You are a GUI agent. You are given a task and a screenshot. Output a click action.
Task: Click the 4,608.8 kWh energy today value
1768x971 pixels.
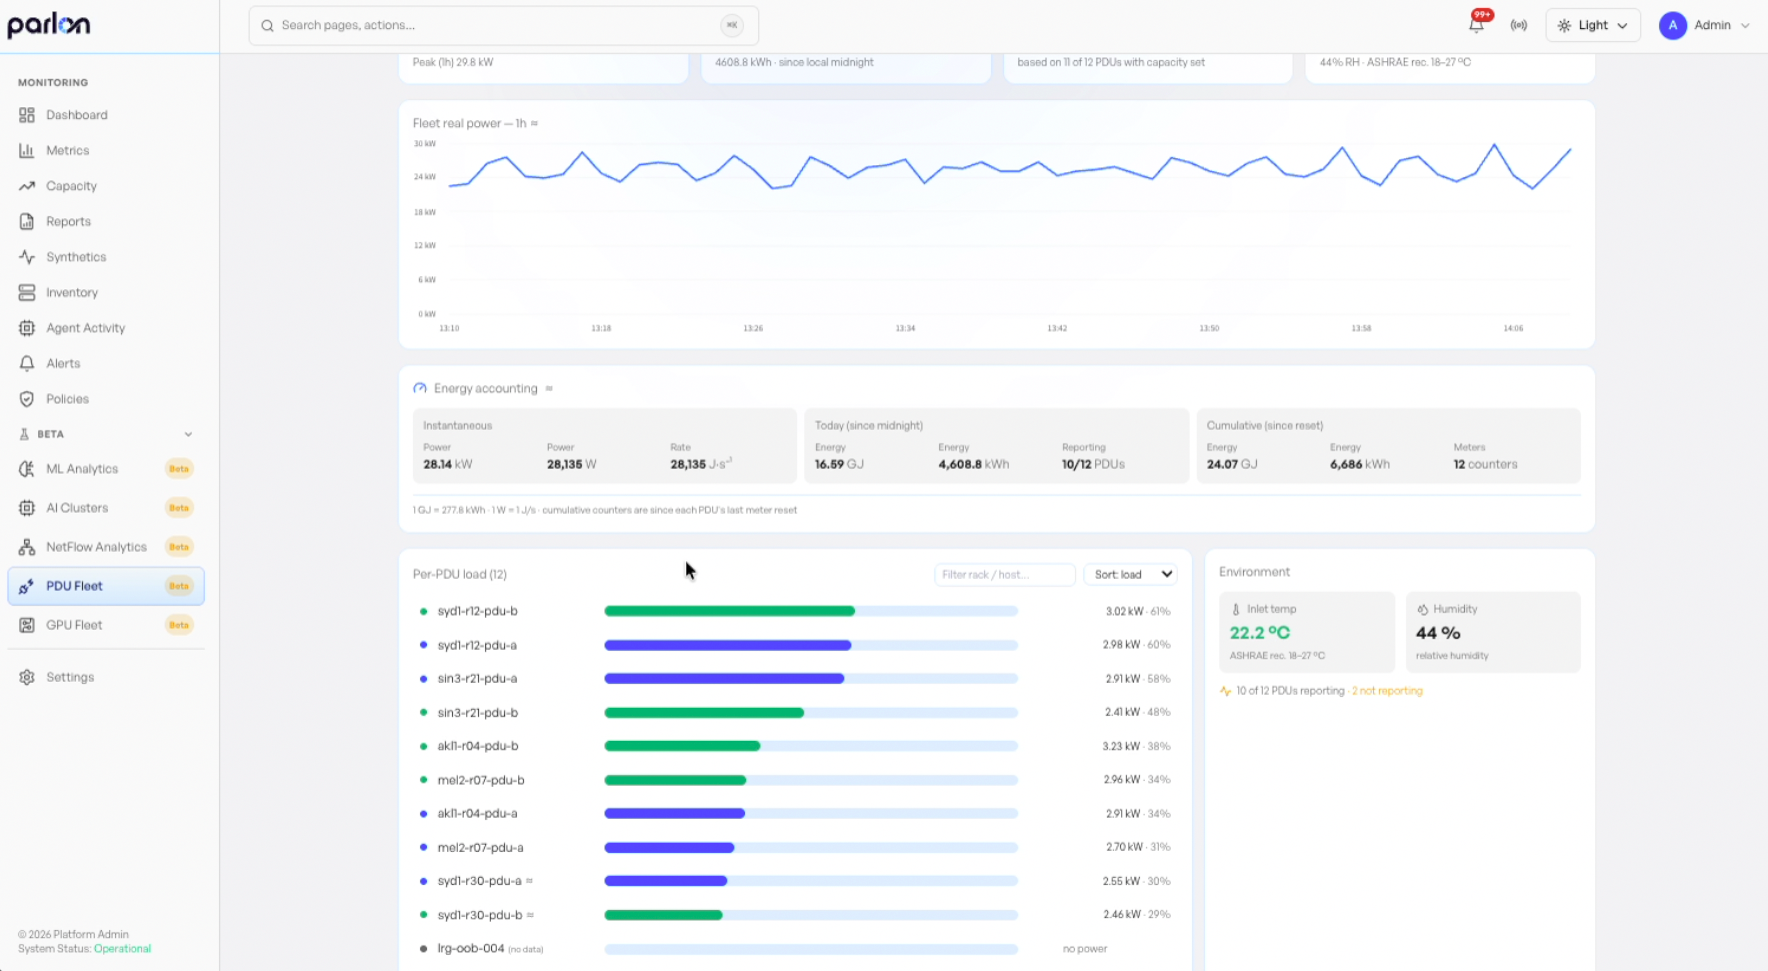(973, 464)
